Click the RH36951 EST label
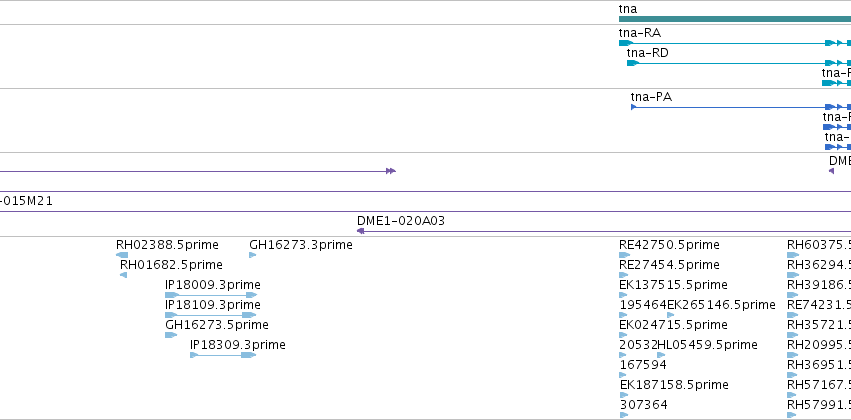Screen dimensions: 851x420 coord(819,365)
